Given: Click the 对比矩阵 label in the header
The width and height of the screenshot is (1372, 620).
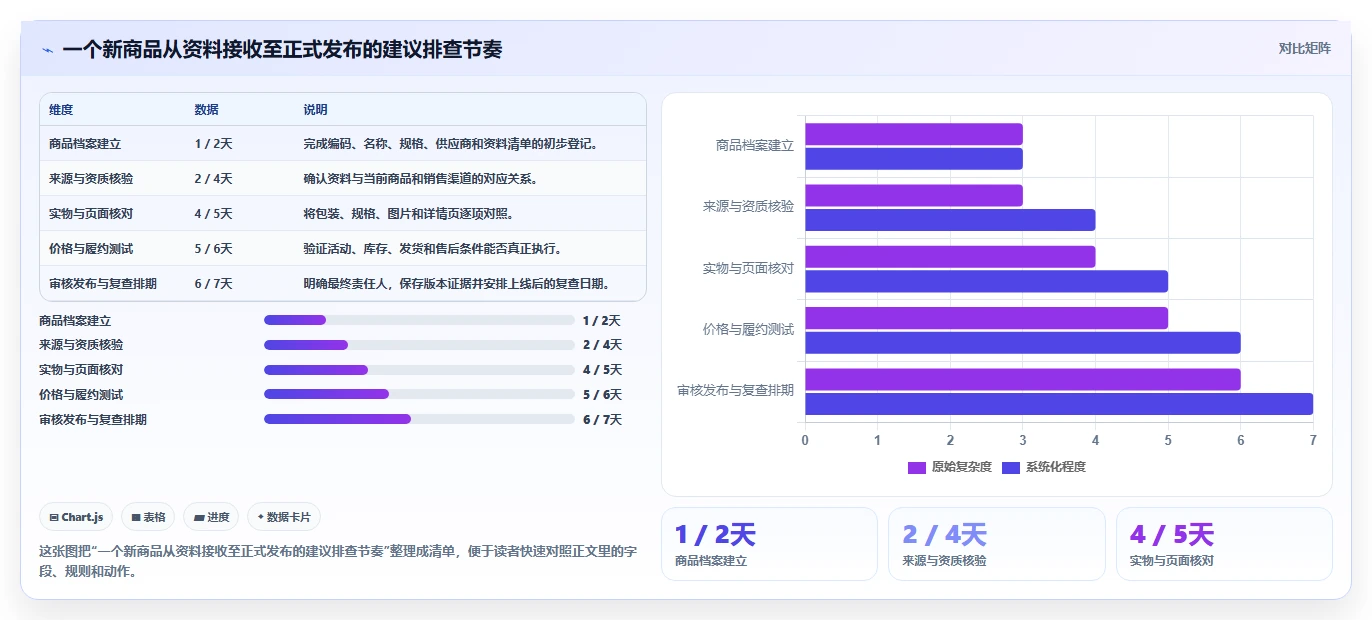Looking at the screenshot, I should coord(1305,48).
